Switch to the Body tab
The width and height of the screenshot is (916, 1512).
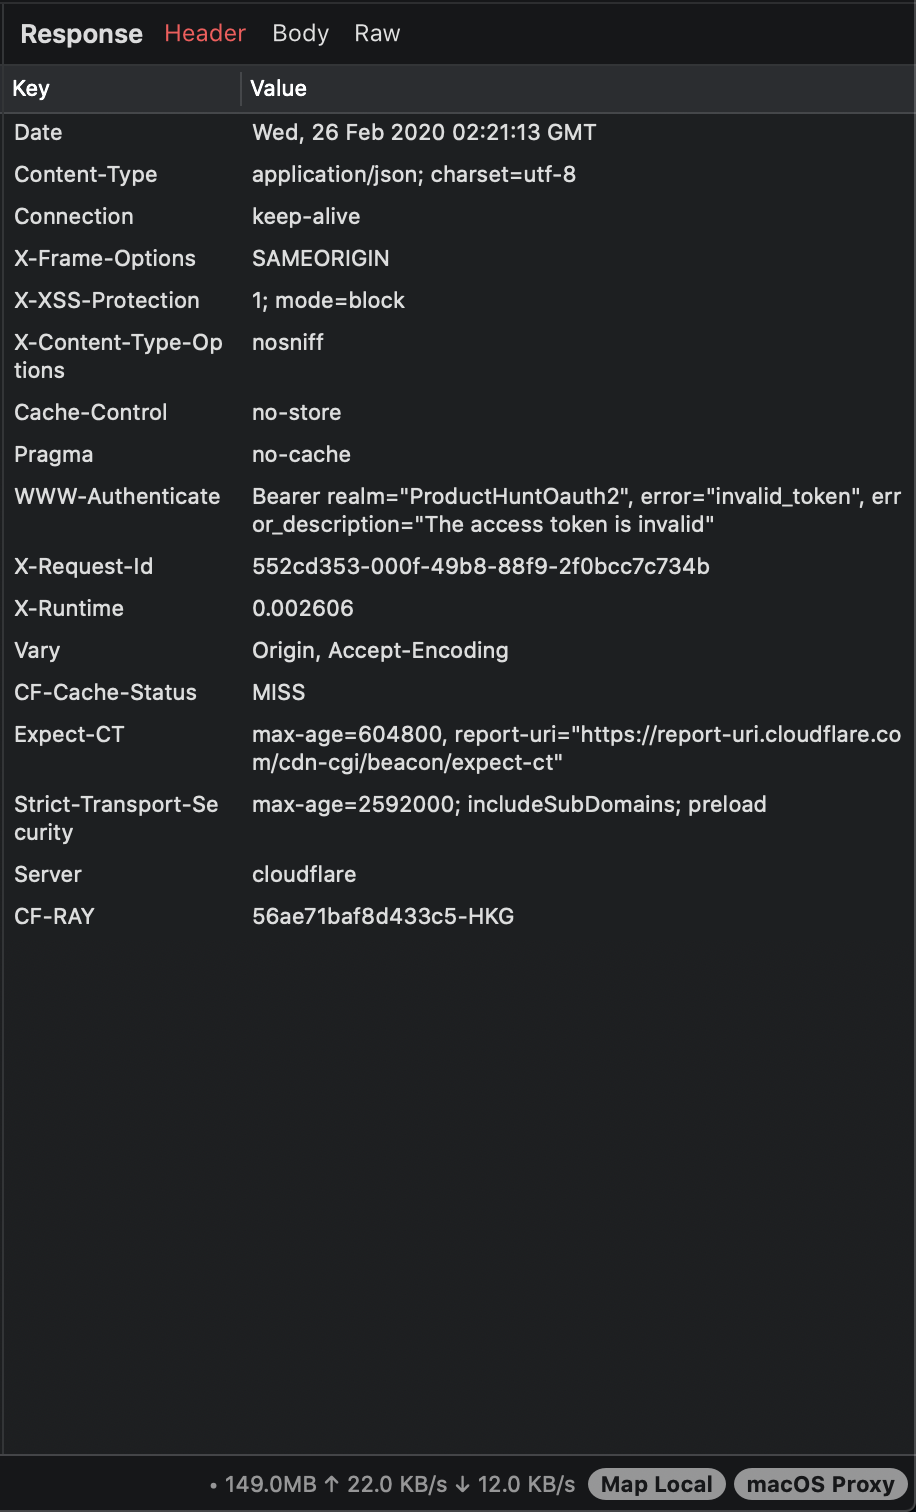click(x=299, y=33)
